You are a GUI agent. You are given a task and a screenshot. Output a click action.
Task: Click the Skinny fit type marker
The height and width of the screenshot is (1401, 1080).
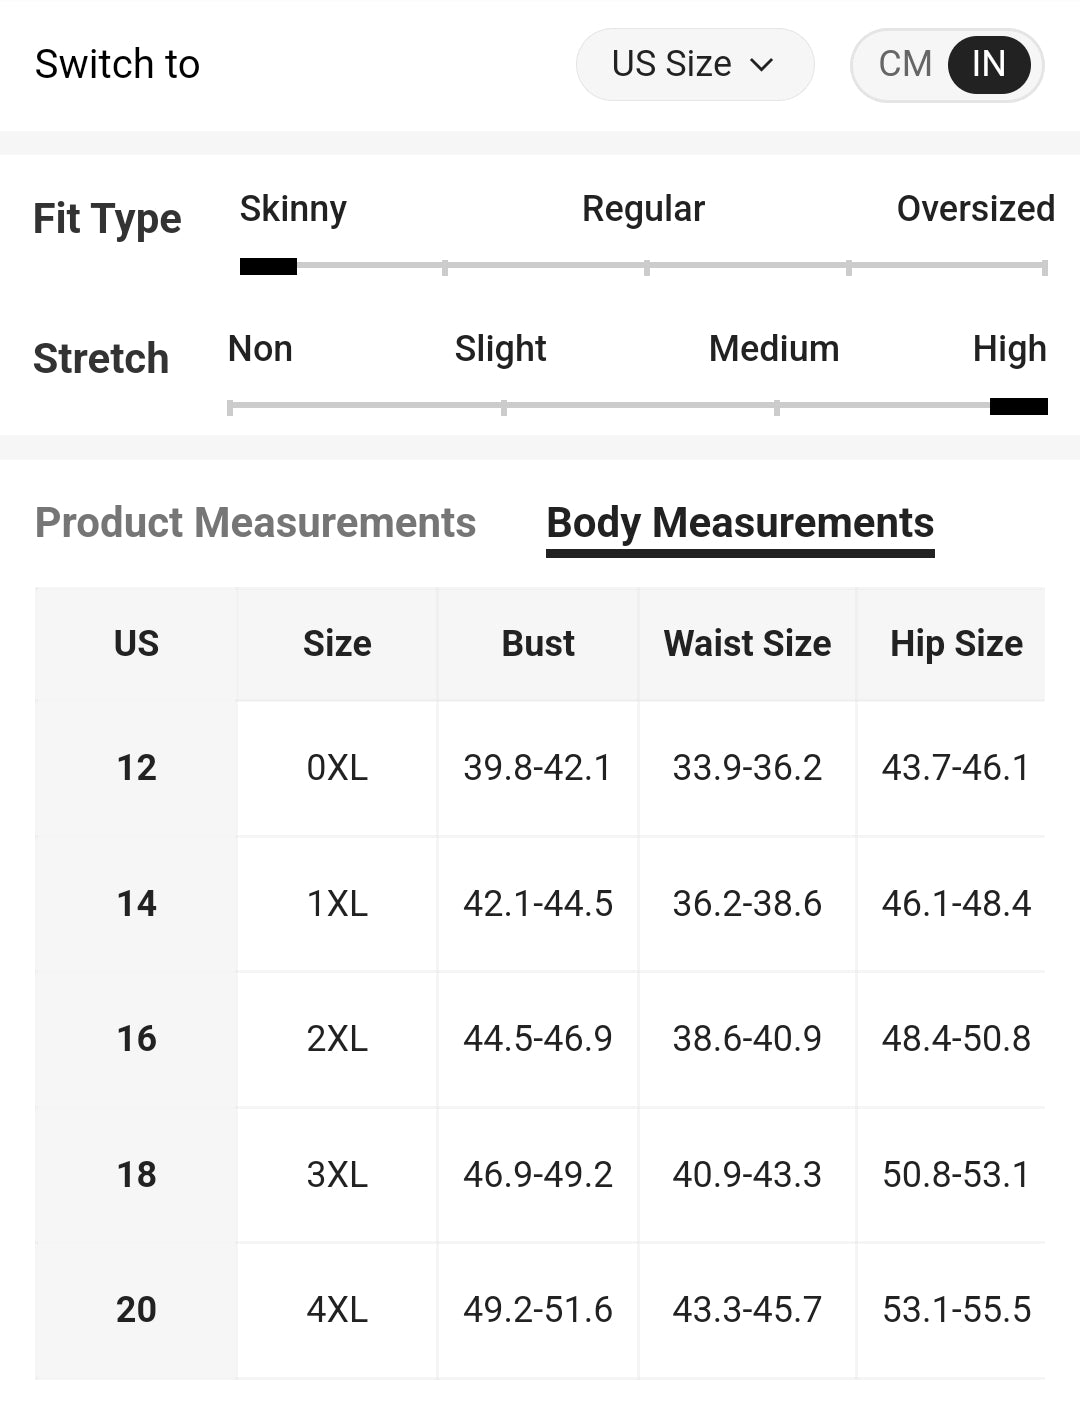(x=268, y=266)
